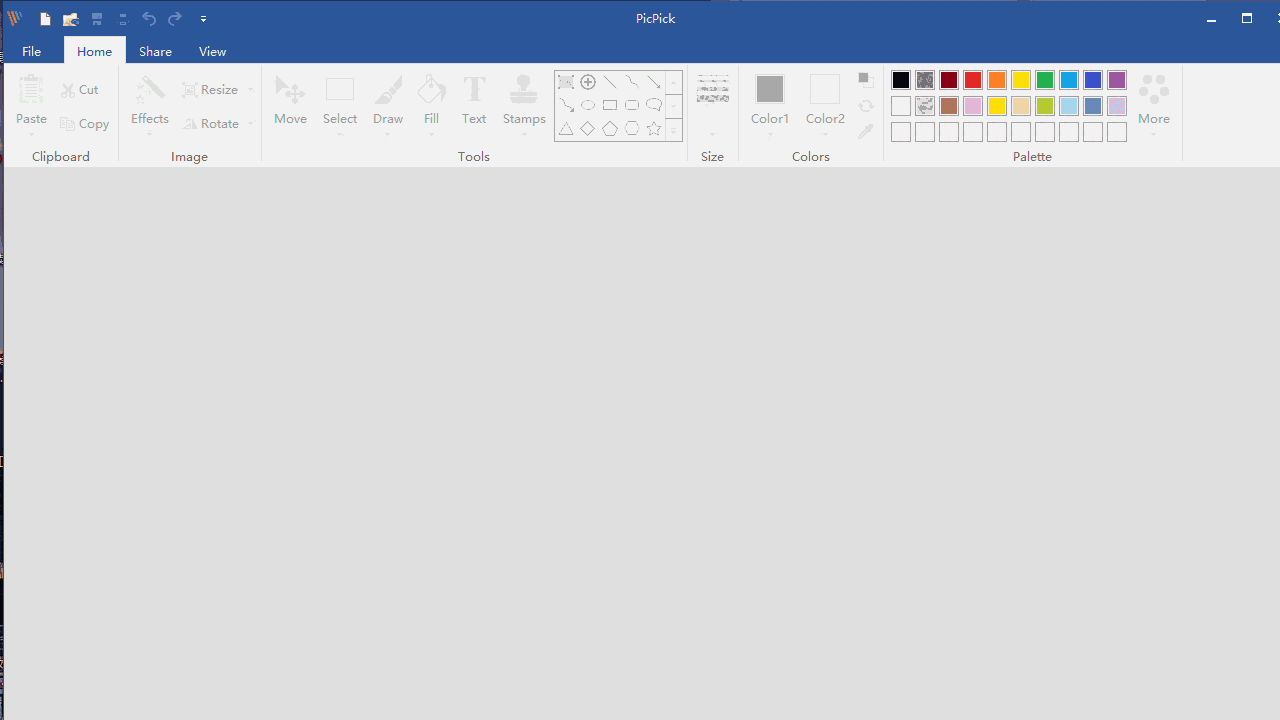
Task: Select the Text tool
Action: (473, 100)
